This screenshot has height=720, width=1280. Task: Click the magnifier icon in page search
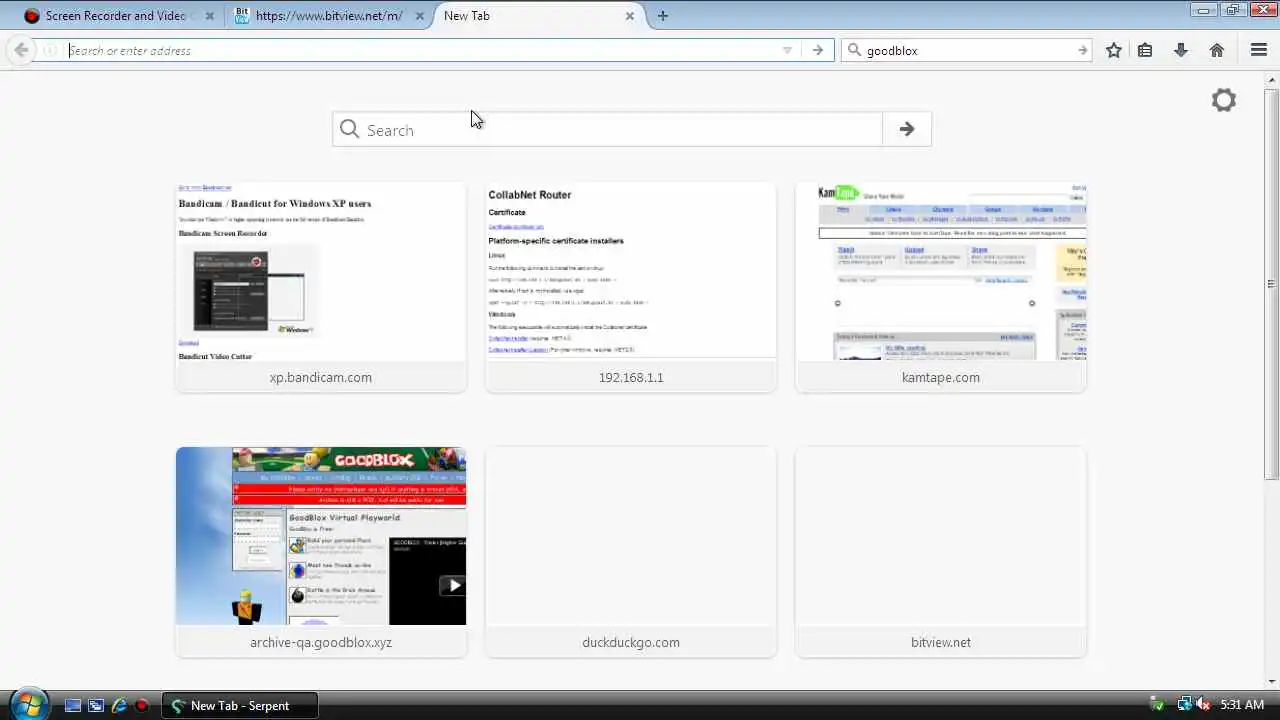coord(349,129)
